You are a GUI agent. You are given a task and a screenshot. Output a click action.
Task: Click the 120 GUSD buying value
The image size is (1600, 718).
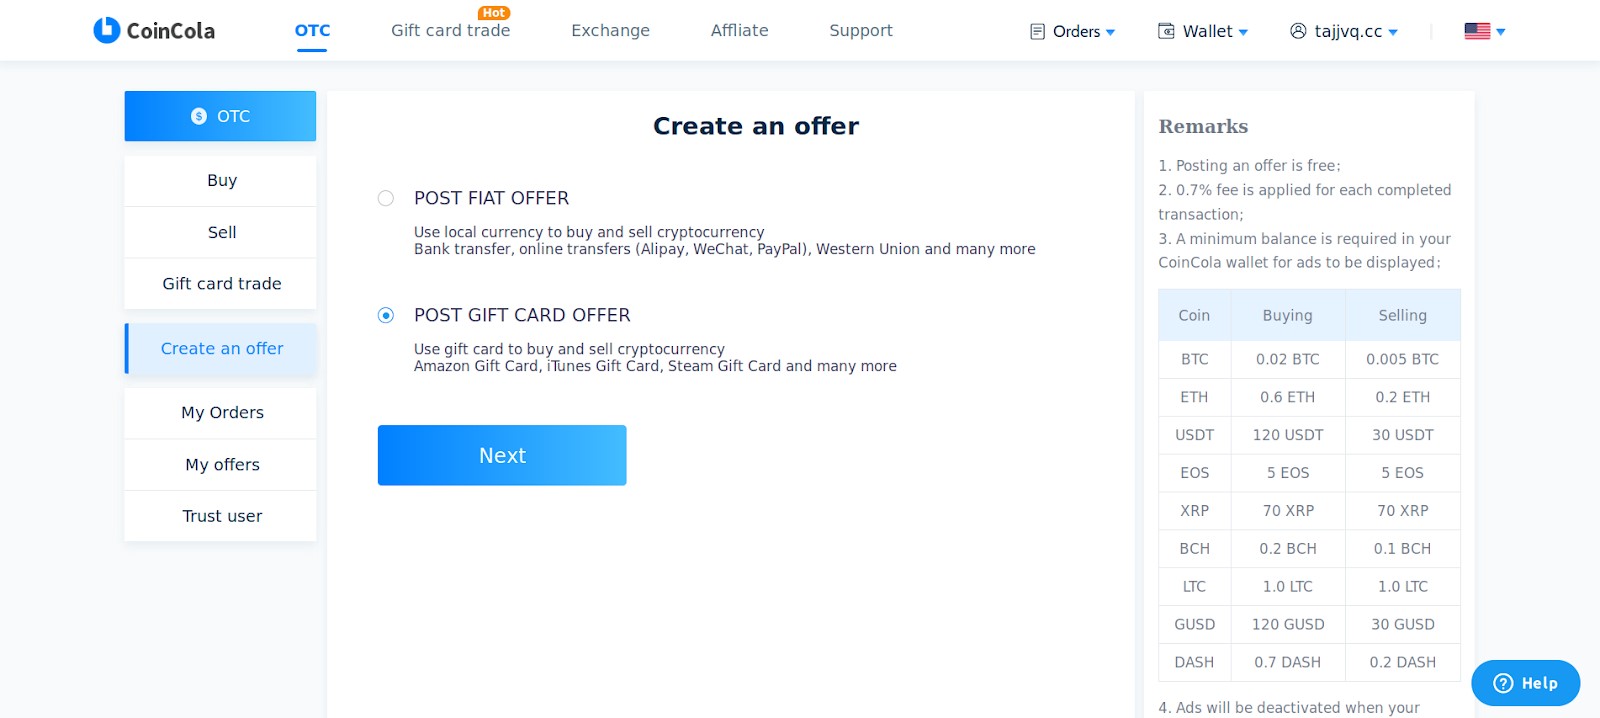pos(1288,625)
